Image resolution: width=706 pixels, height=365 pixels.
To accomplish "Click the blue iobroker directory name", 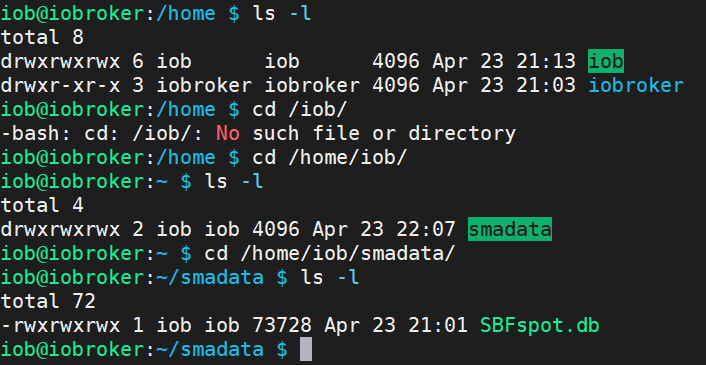I will pos(636,85).
